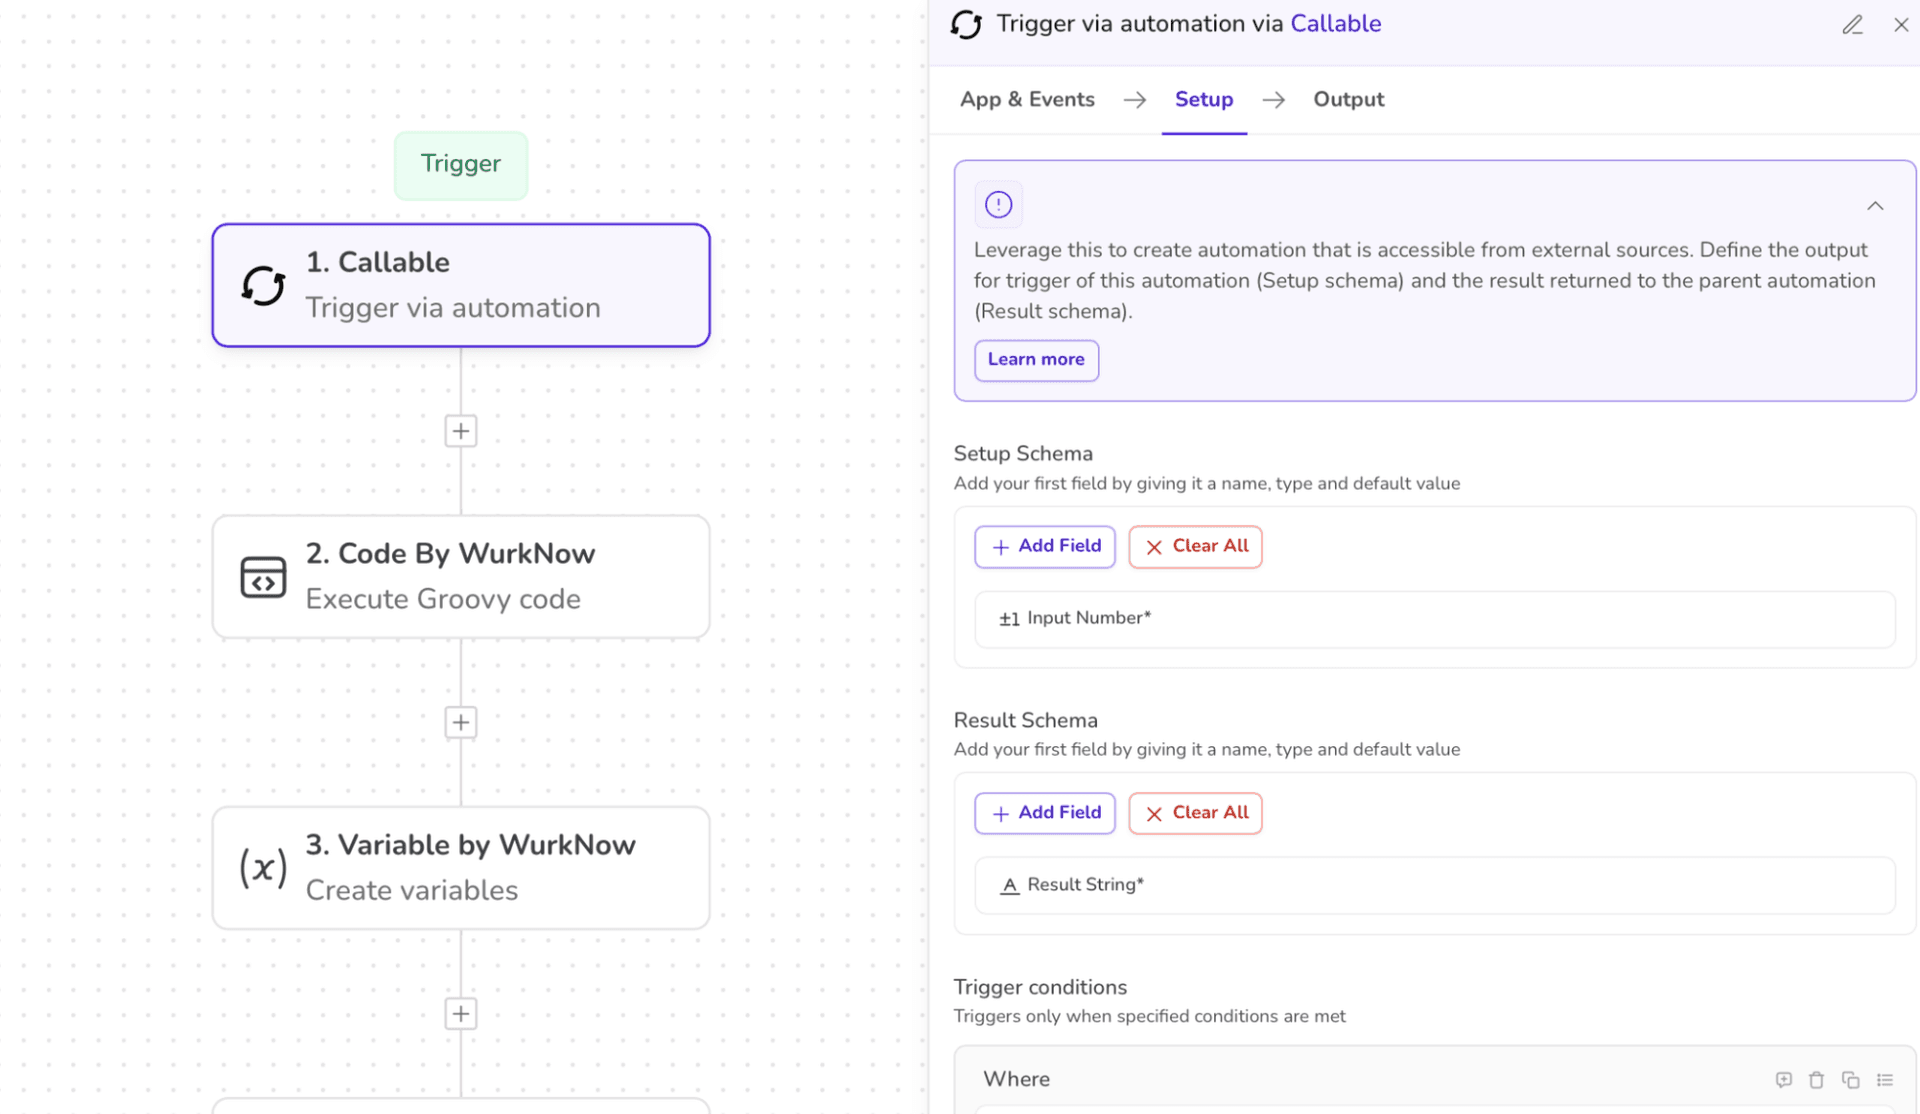The width and height of the screenshot is (1920, 1114).
Task: Click Add Field under Setup Schema
Action: 1045,546
